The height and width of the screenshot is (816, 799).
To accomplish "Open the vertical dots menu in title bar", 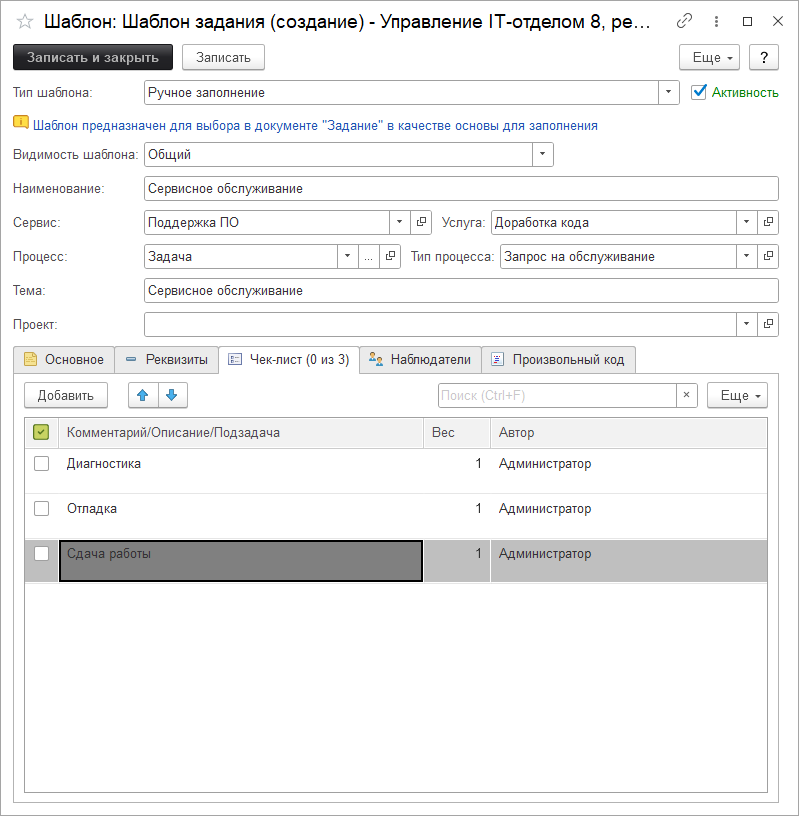I will (x=714, y=21).
